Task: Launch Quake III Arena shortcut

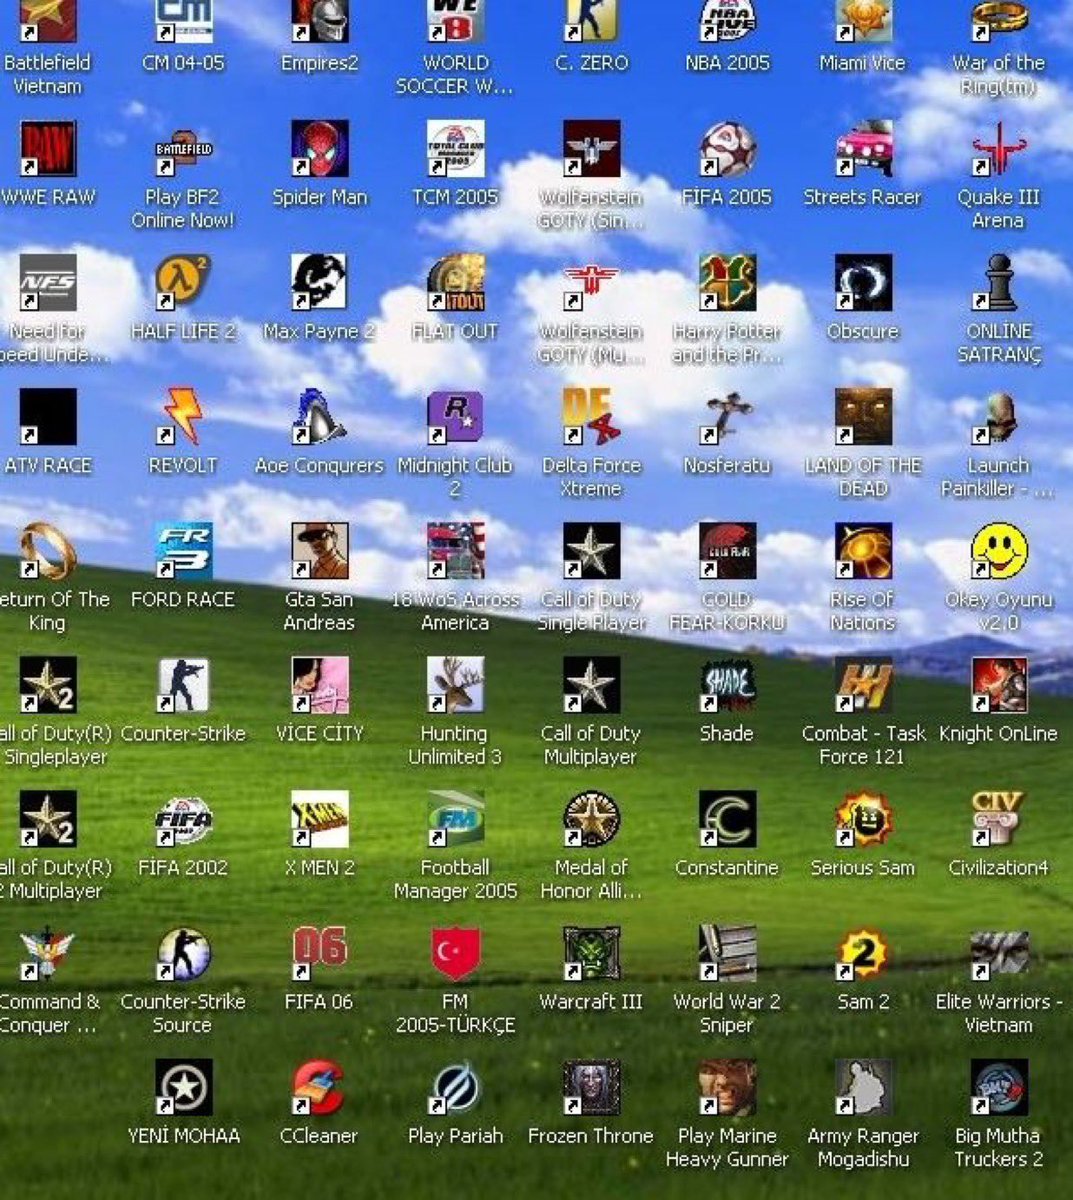Action: tap(999, 149)
